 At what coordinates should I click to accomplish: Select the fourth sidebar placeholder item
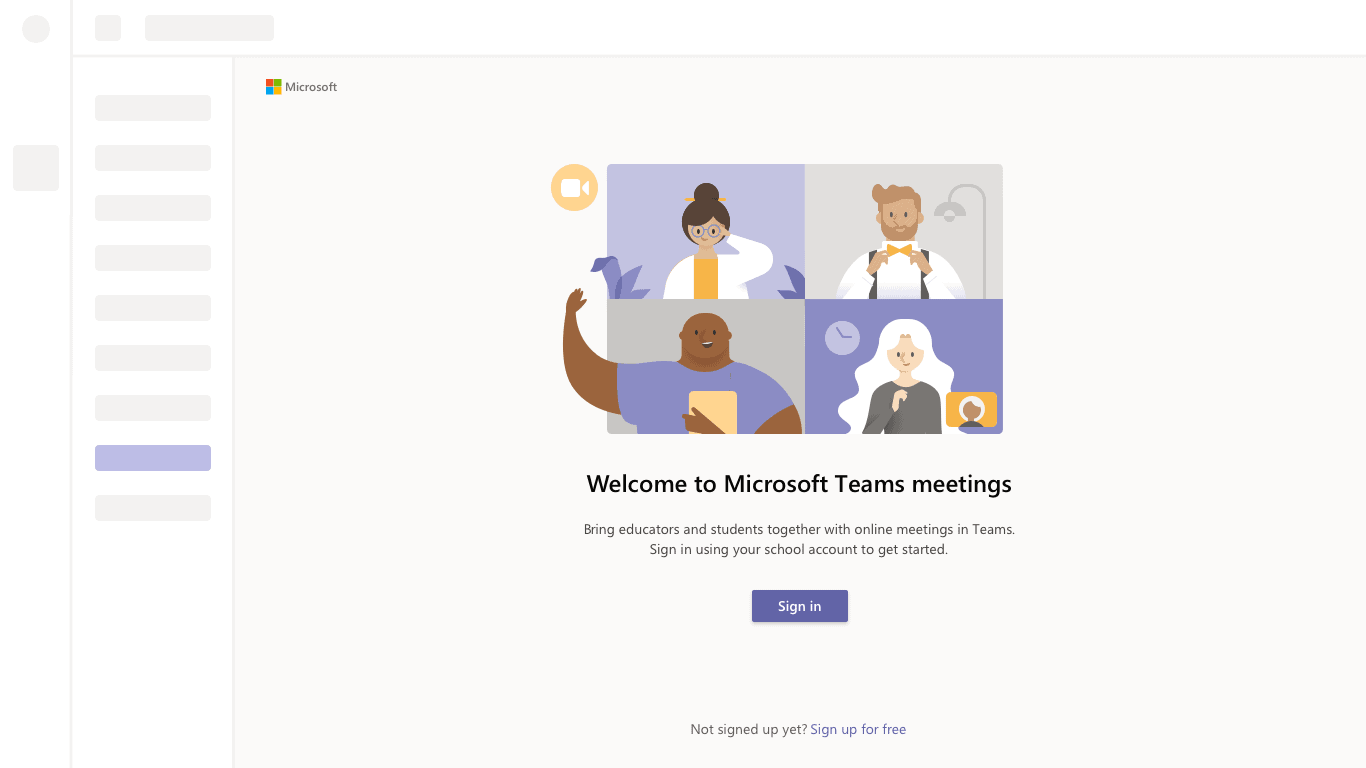[152, 257]
